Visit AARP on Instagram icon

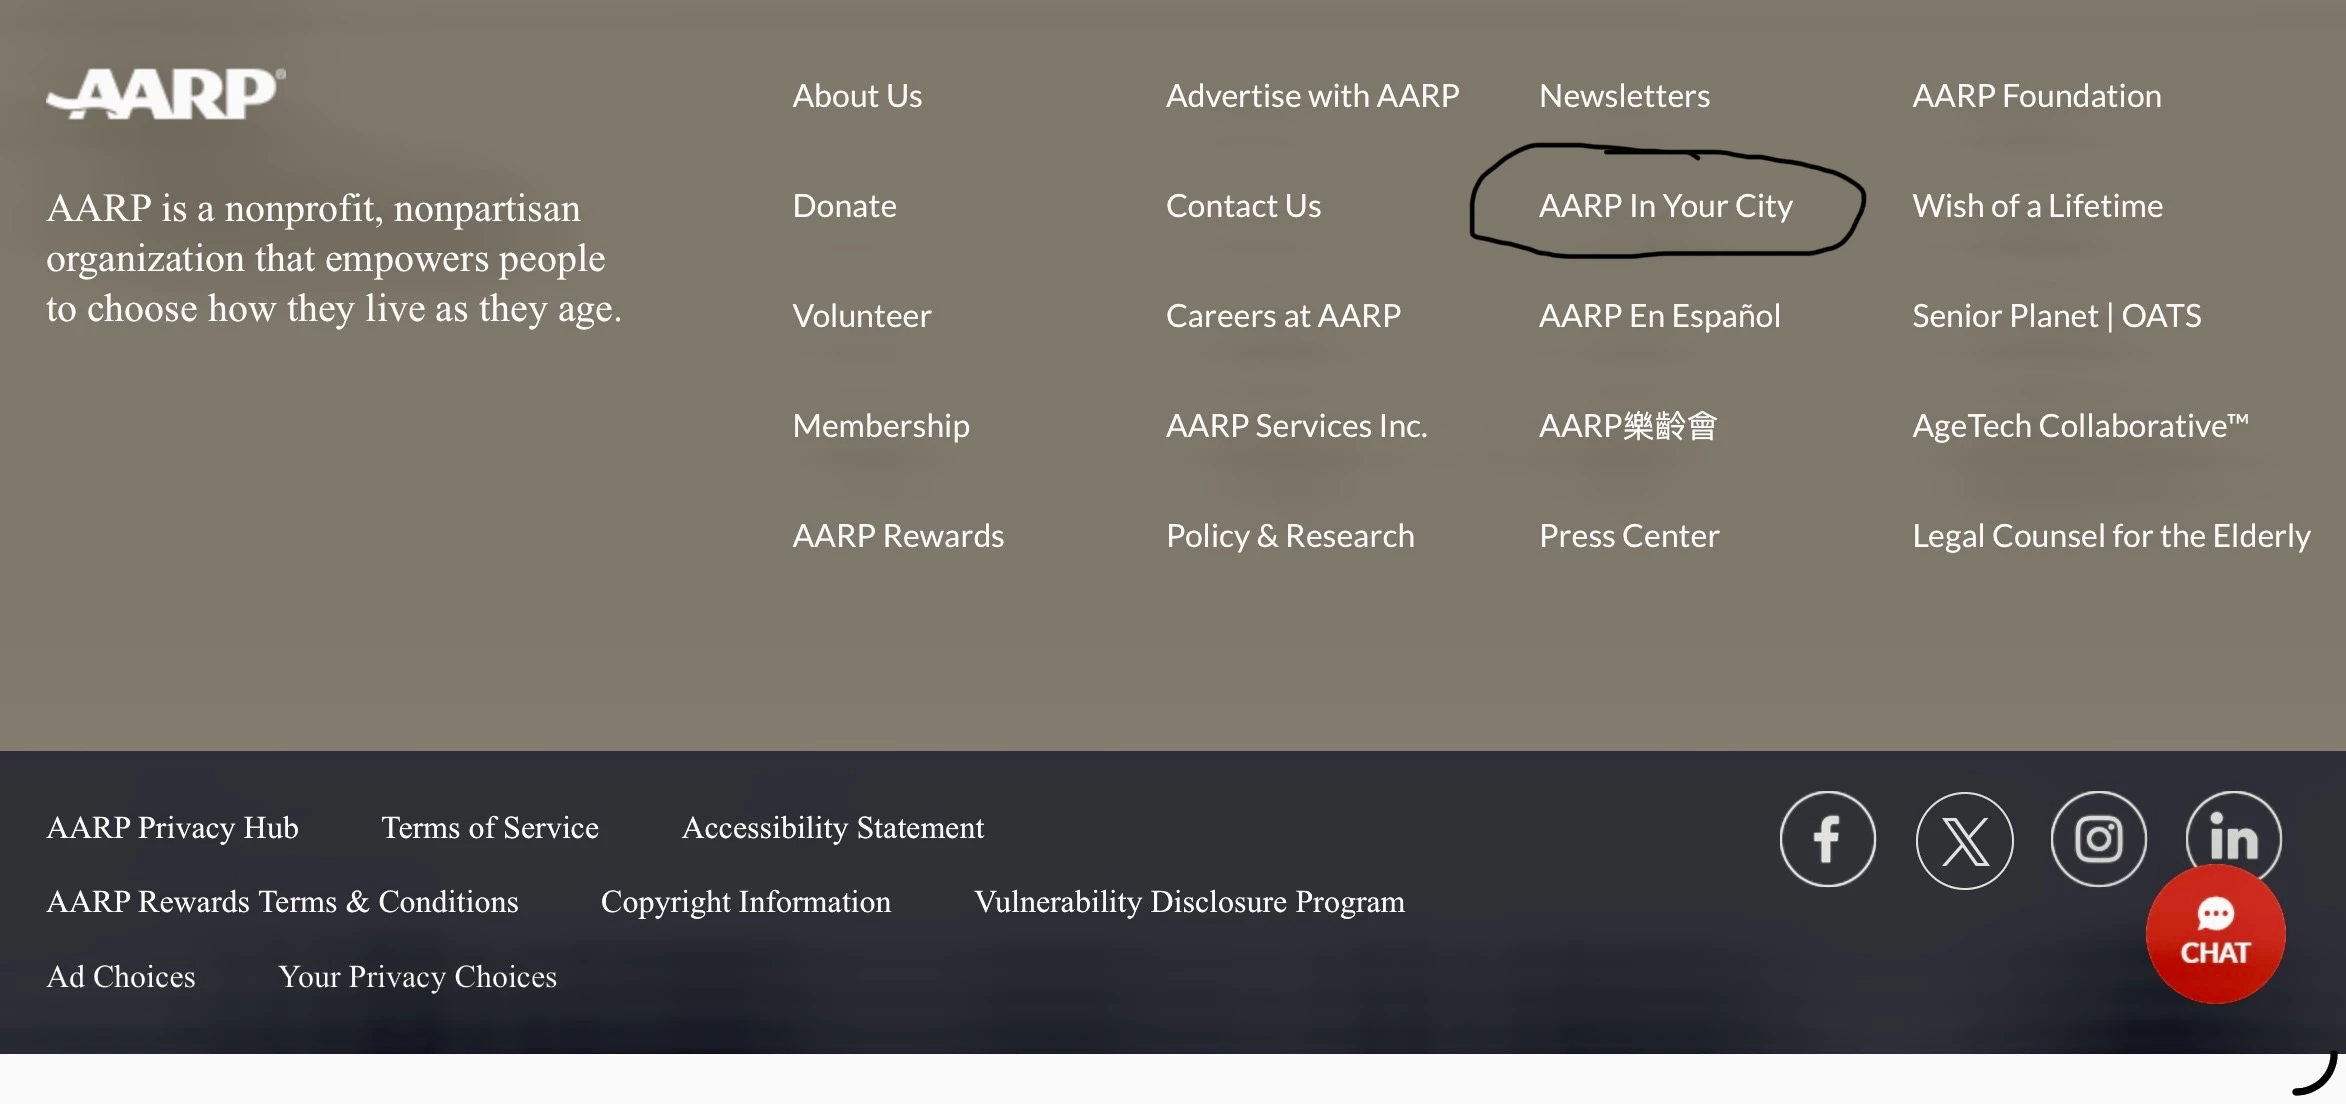point(2098,839)
